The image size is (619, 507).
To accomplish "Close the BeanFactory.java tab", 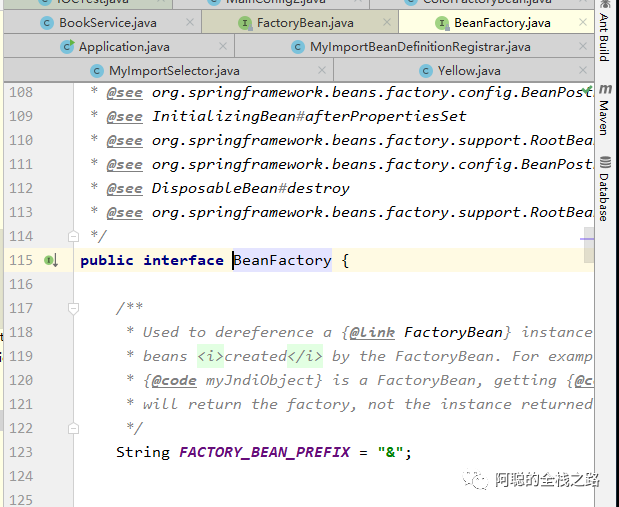I will [583, 23].
